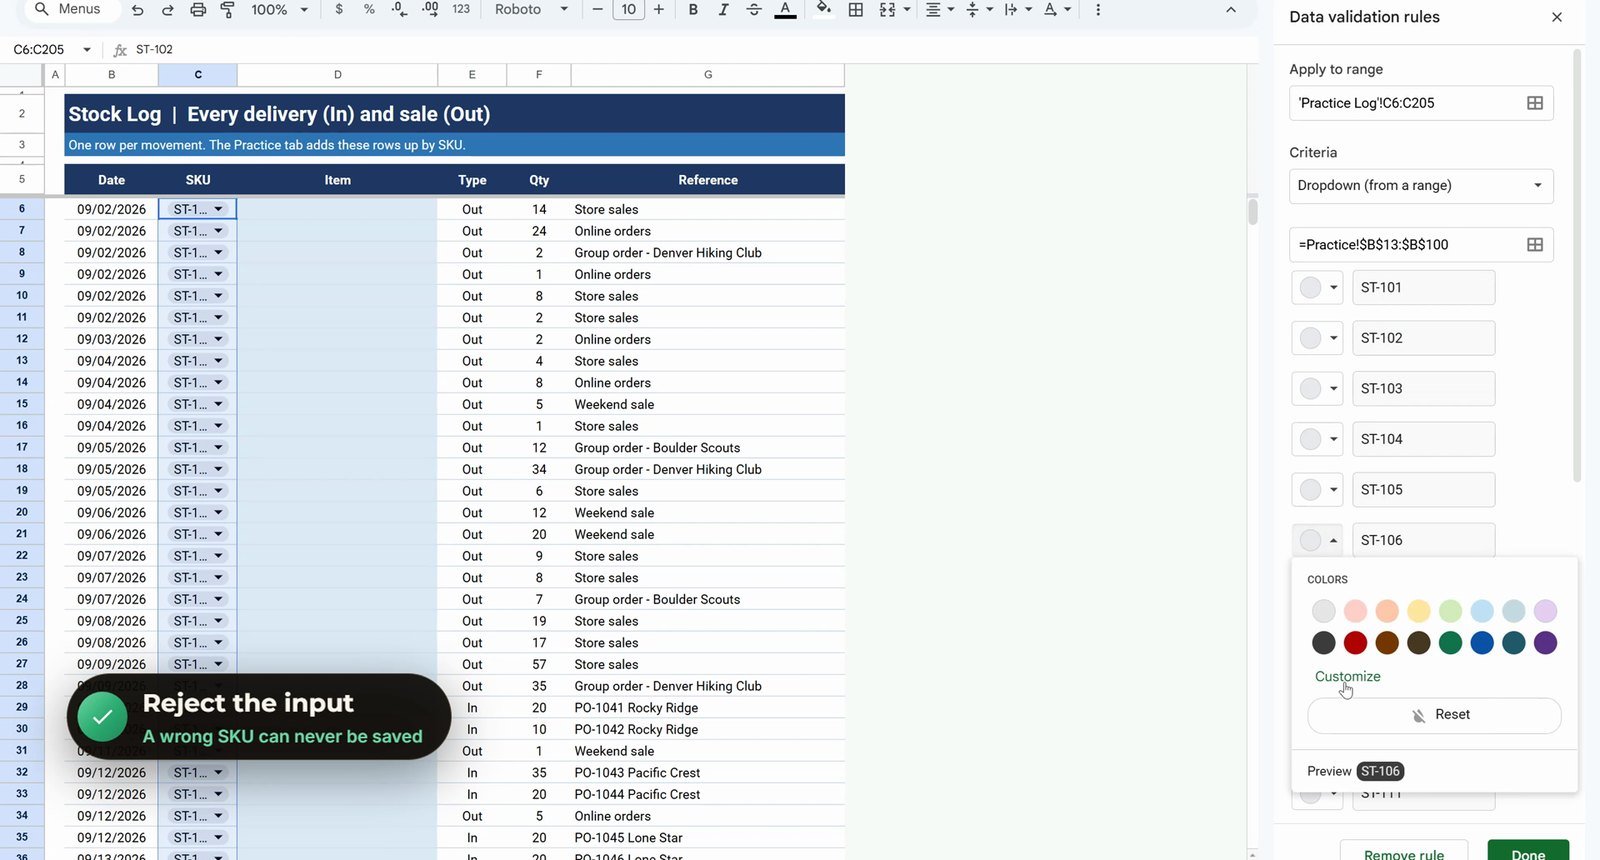Open the color dropdown for ST-101

pyautogui.click(x=1317, y=288)
